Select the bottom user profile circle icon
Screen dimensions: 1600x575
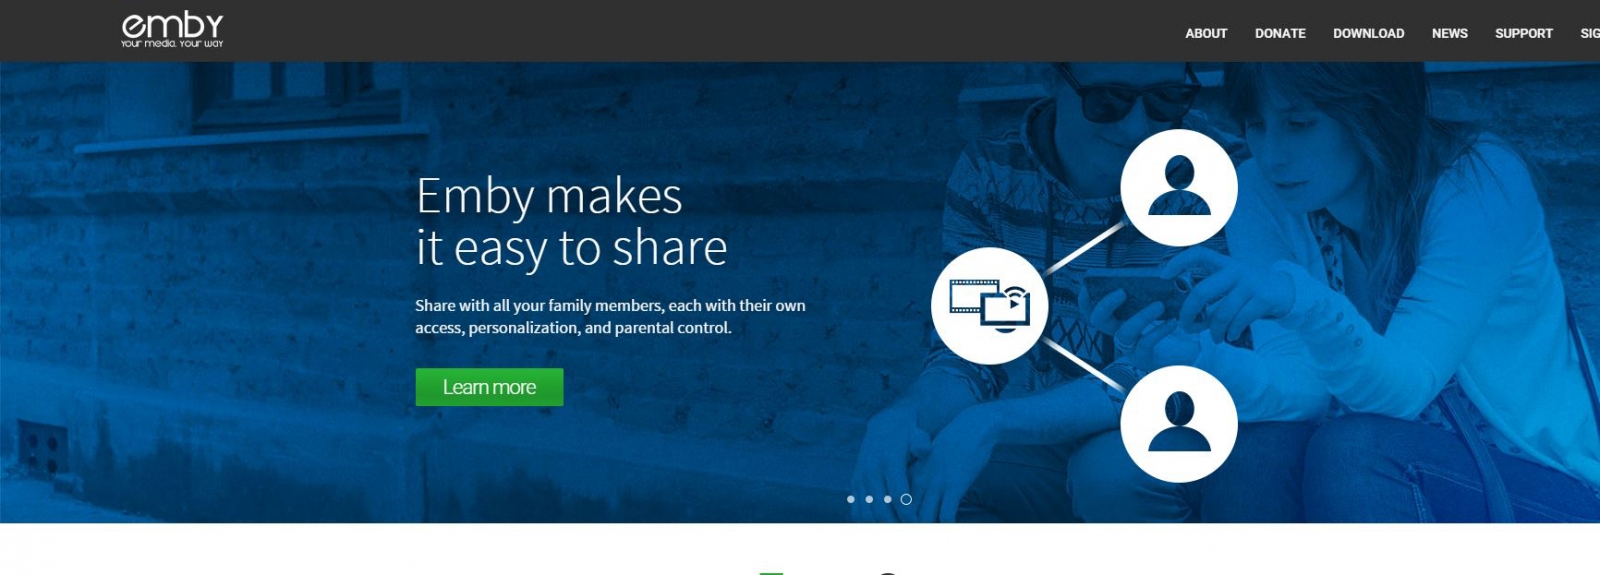pyautogui.click(x=1179, y=424)
